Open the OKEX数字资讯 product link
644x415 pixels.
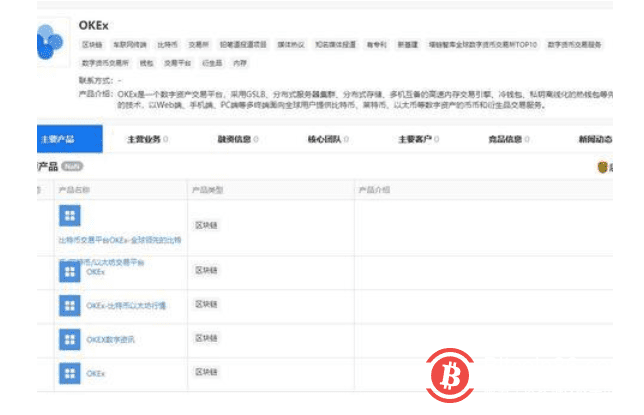[x=110, y=339]
